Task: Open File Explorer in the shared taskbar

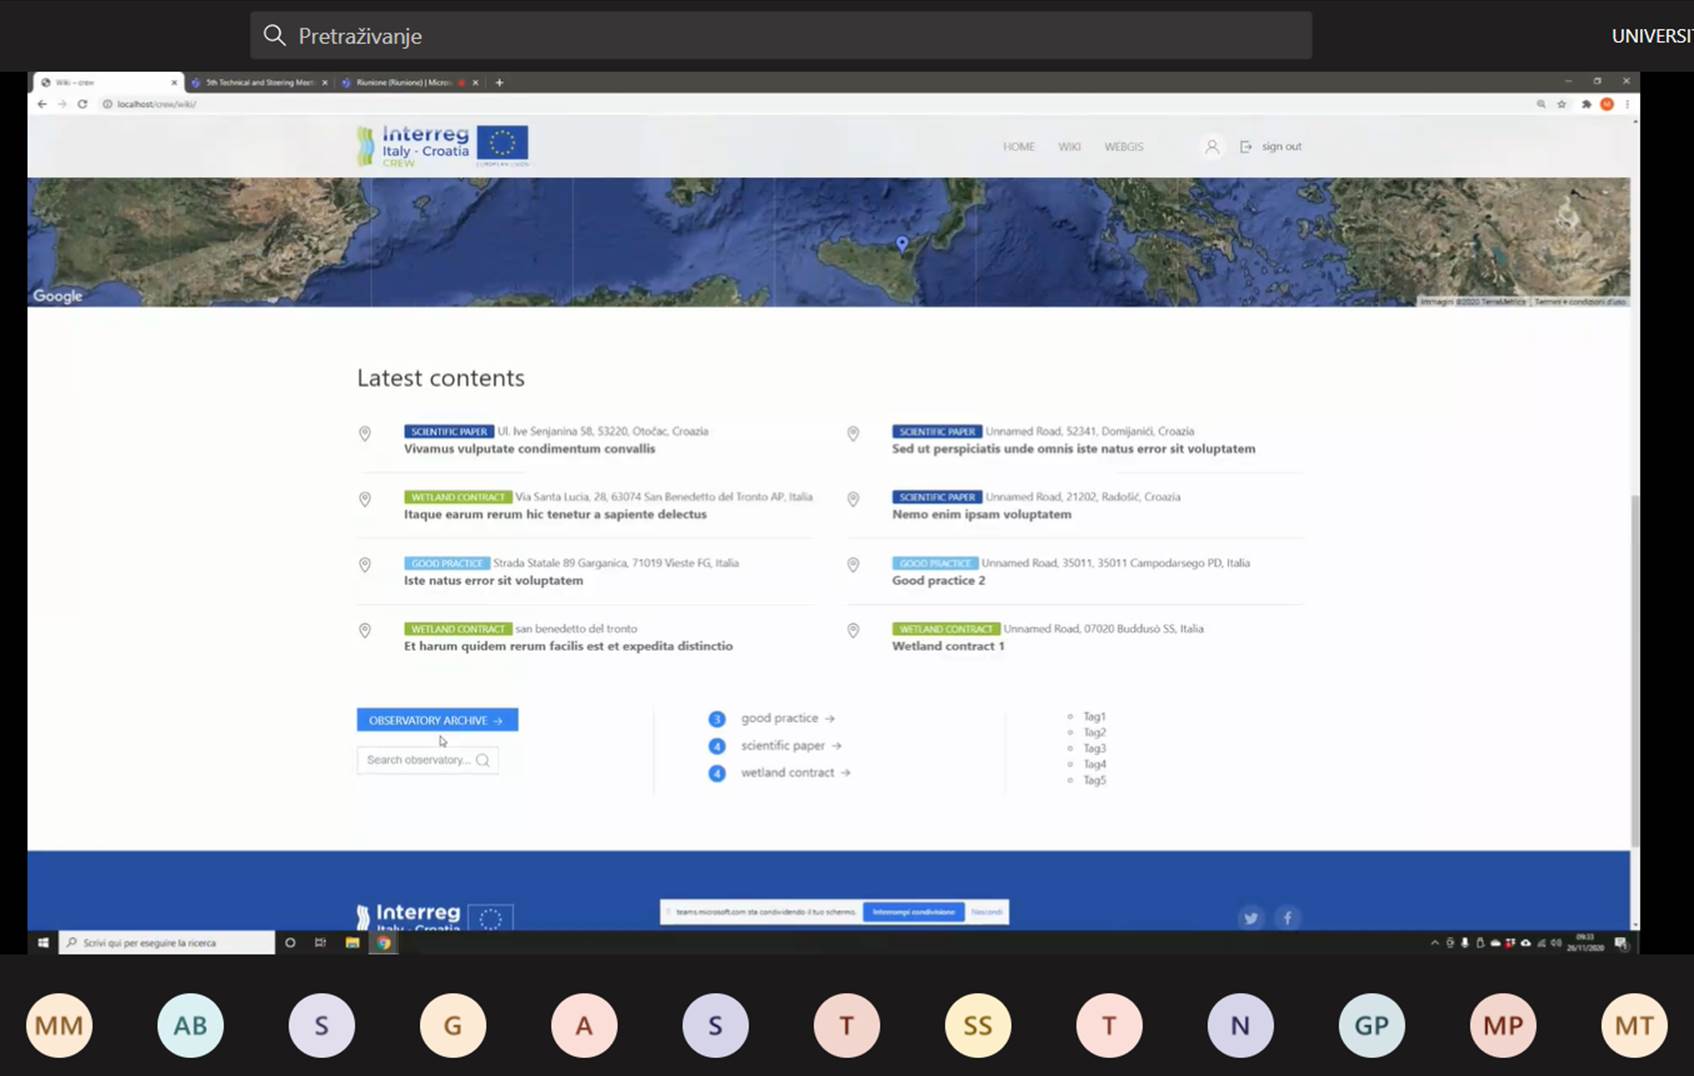Action: point(352,943)
